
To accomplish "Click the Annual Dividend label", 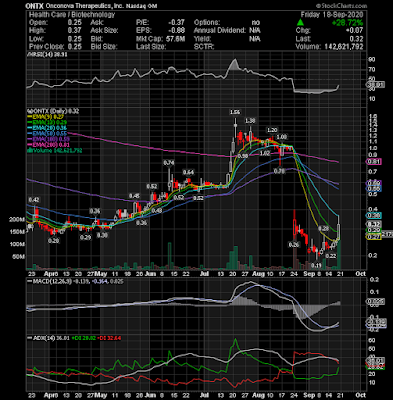I will (x=220, y=31).
